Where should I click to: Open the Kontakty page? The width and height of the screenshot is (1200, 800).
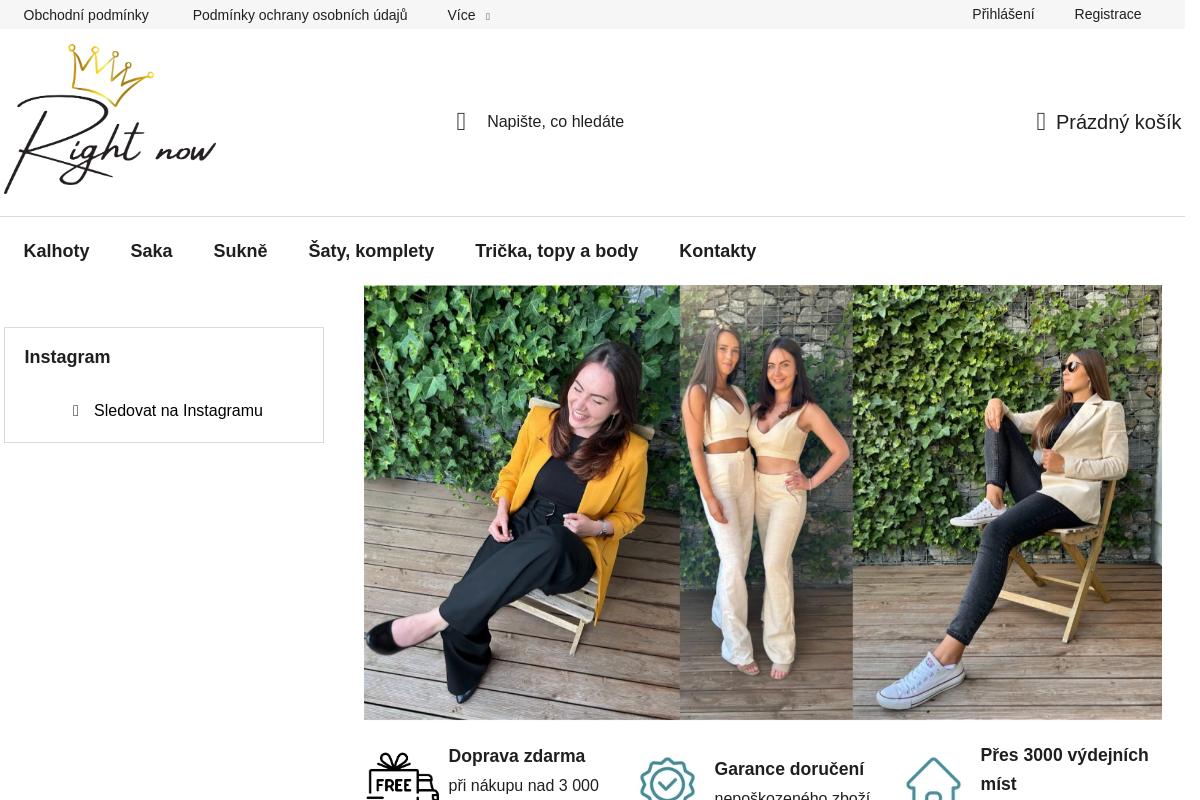pyautogui.click(x=717, y=251)
